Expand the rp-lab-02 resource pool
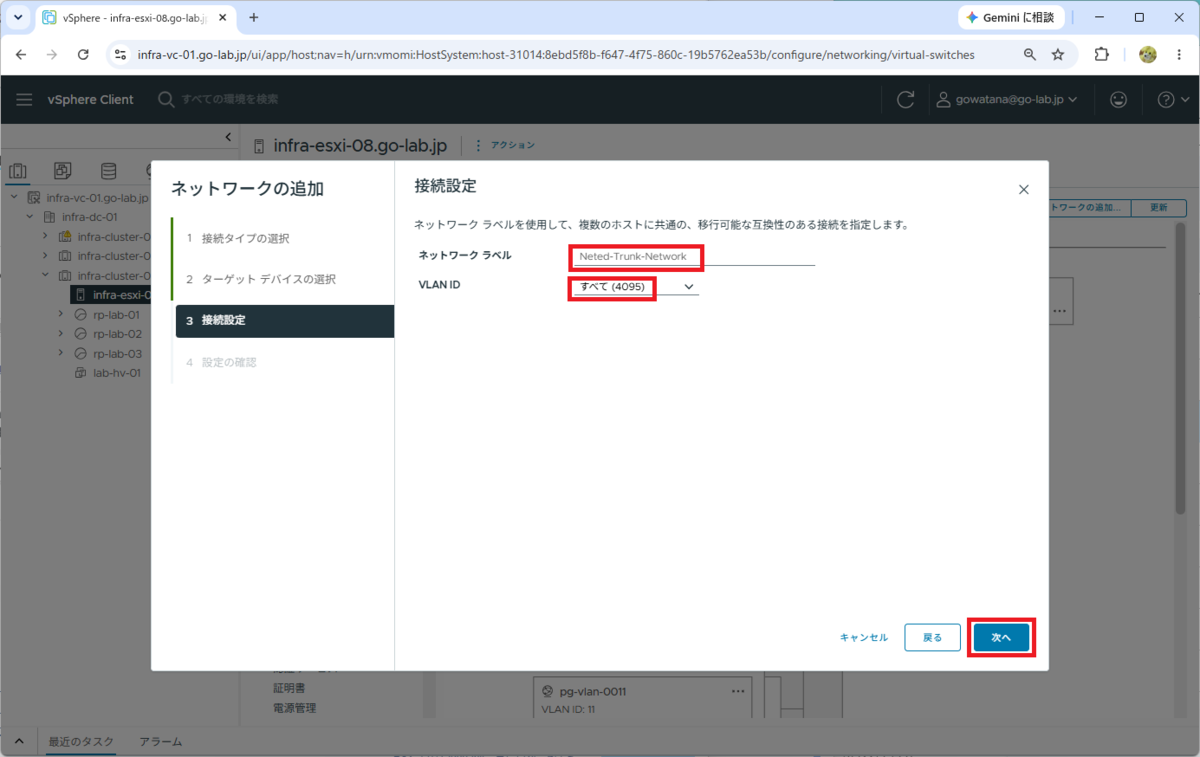Image resolution: width=1200 pixels, height=757 pixels. click(62, 334)
